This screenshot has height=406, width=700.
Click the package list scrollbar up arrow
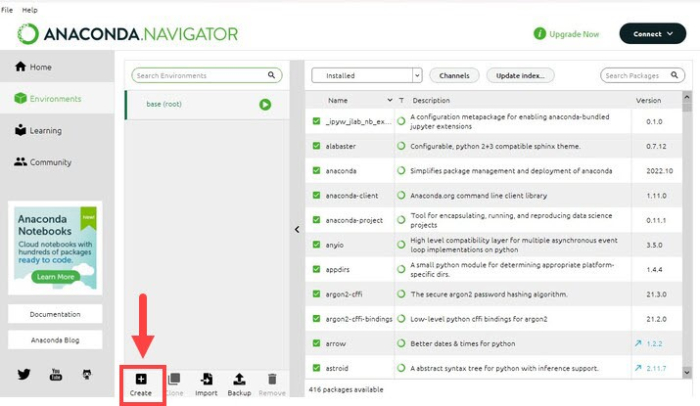click(687, 96)
